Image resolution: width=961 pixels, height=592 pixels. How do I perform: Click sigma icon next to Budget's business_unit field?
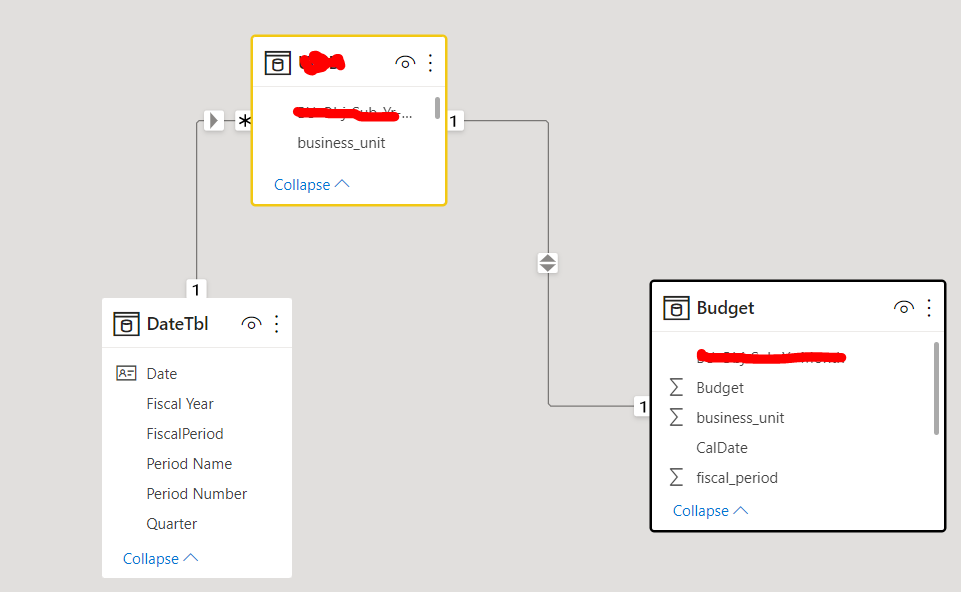tap(676, 417)
